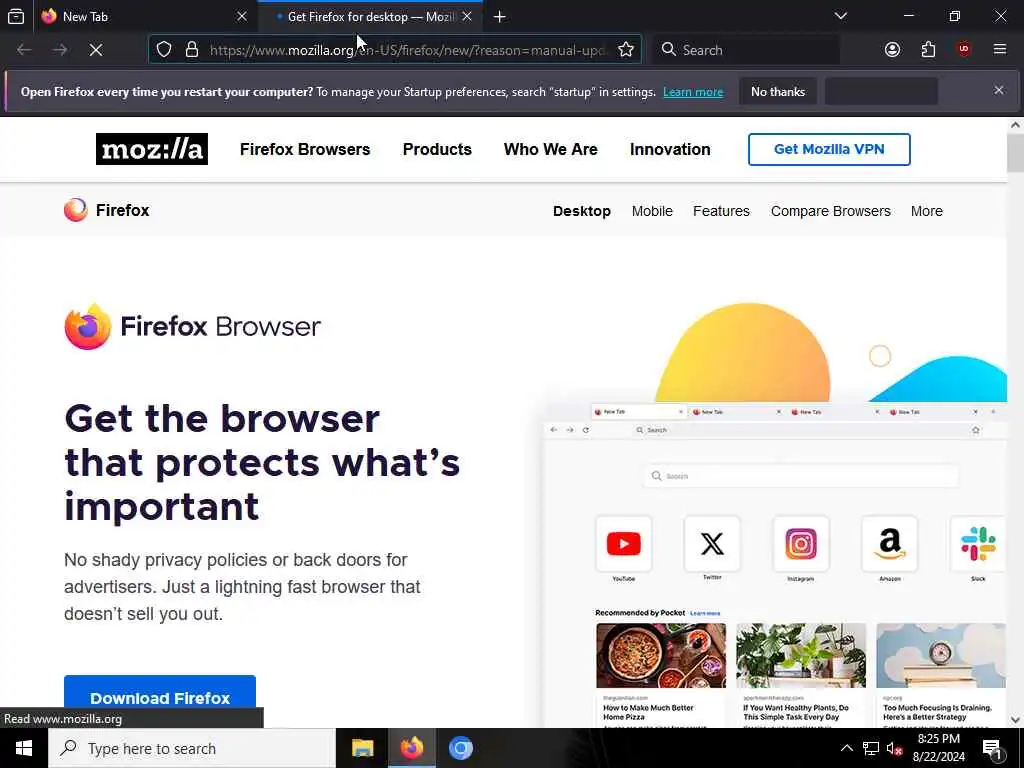1024x768 pixels.
Task: Click the Firefox Browser flame logo
Action: (88, 327)
